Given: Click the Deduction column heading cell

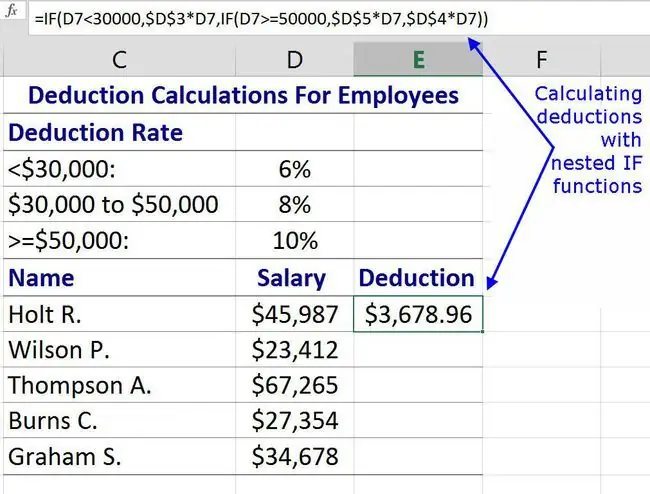Looking at the screenshot, I should pyautogui.click(x=418, y=277).
